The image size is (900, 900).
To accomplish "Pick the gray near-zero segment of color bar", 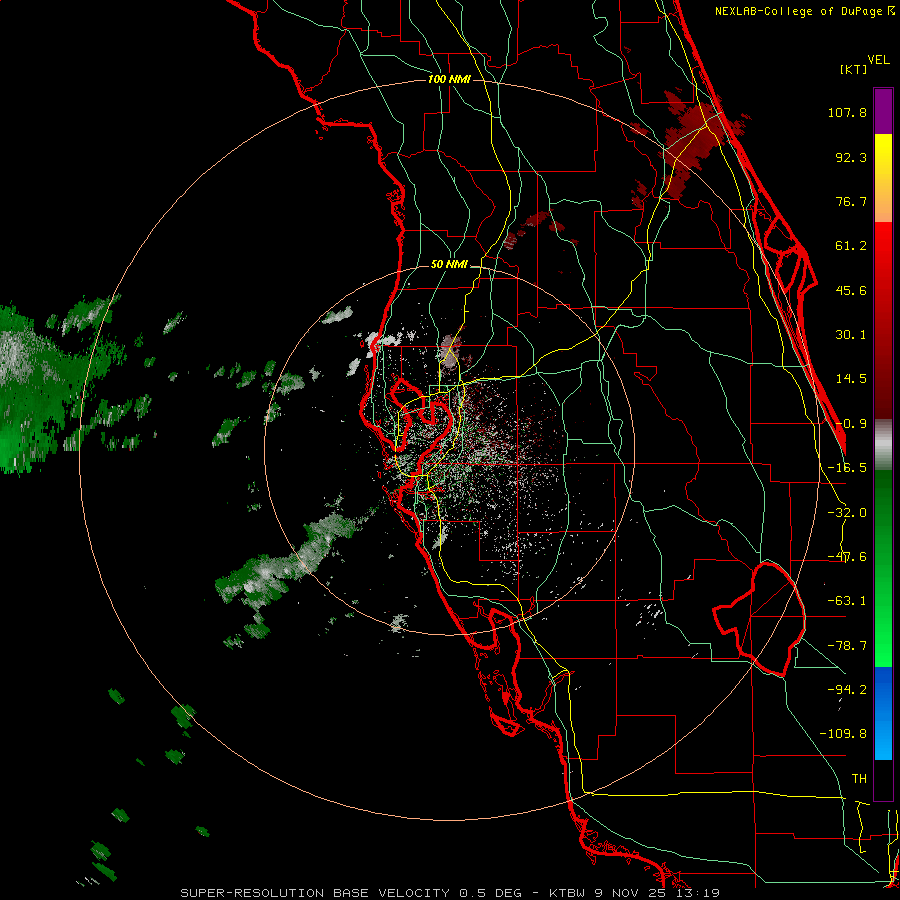I will click(883, 445).
